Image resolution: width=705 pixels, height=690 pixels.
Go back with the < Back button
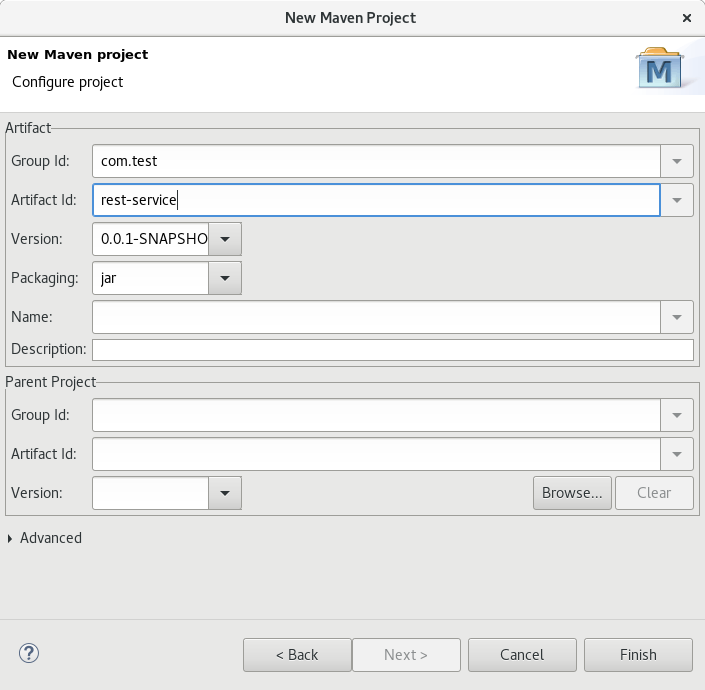(297, 655)
